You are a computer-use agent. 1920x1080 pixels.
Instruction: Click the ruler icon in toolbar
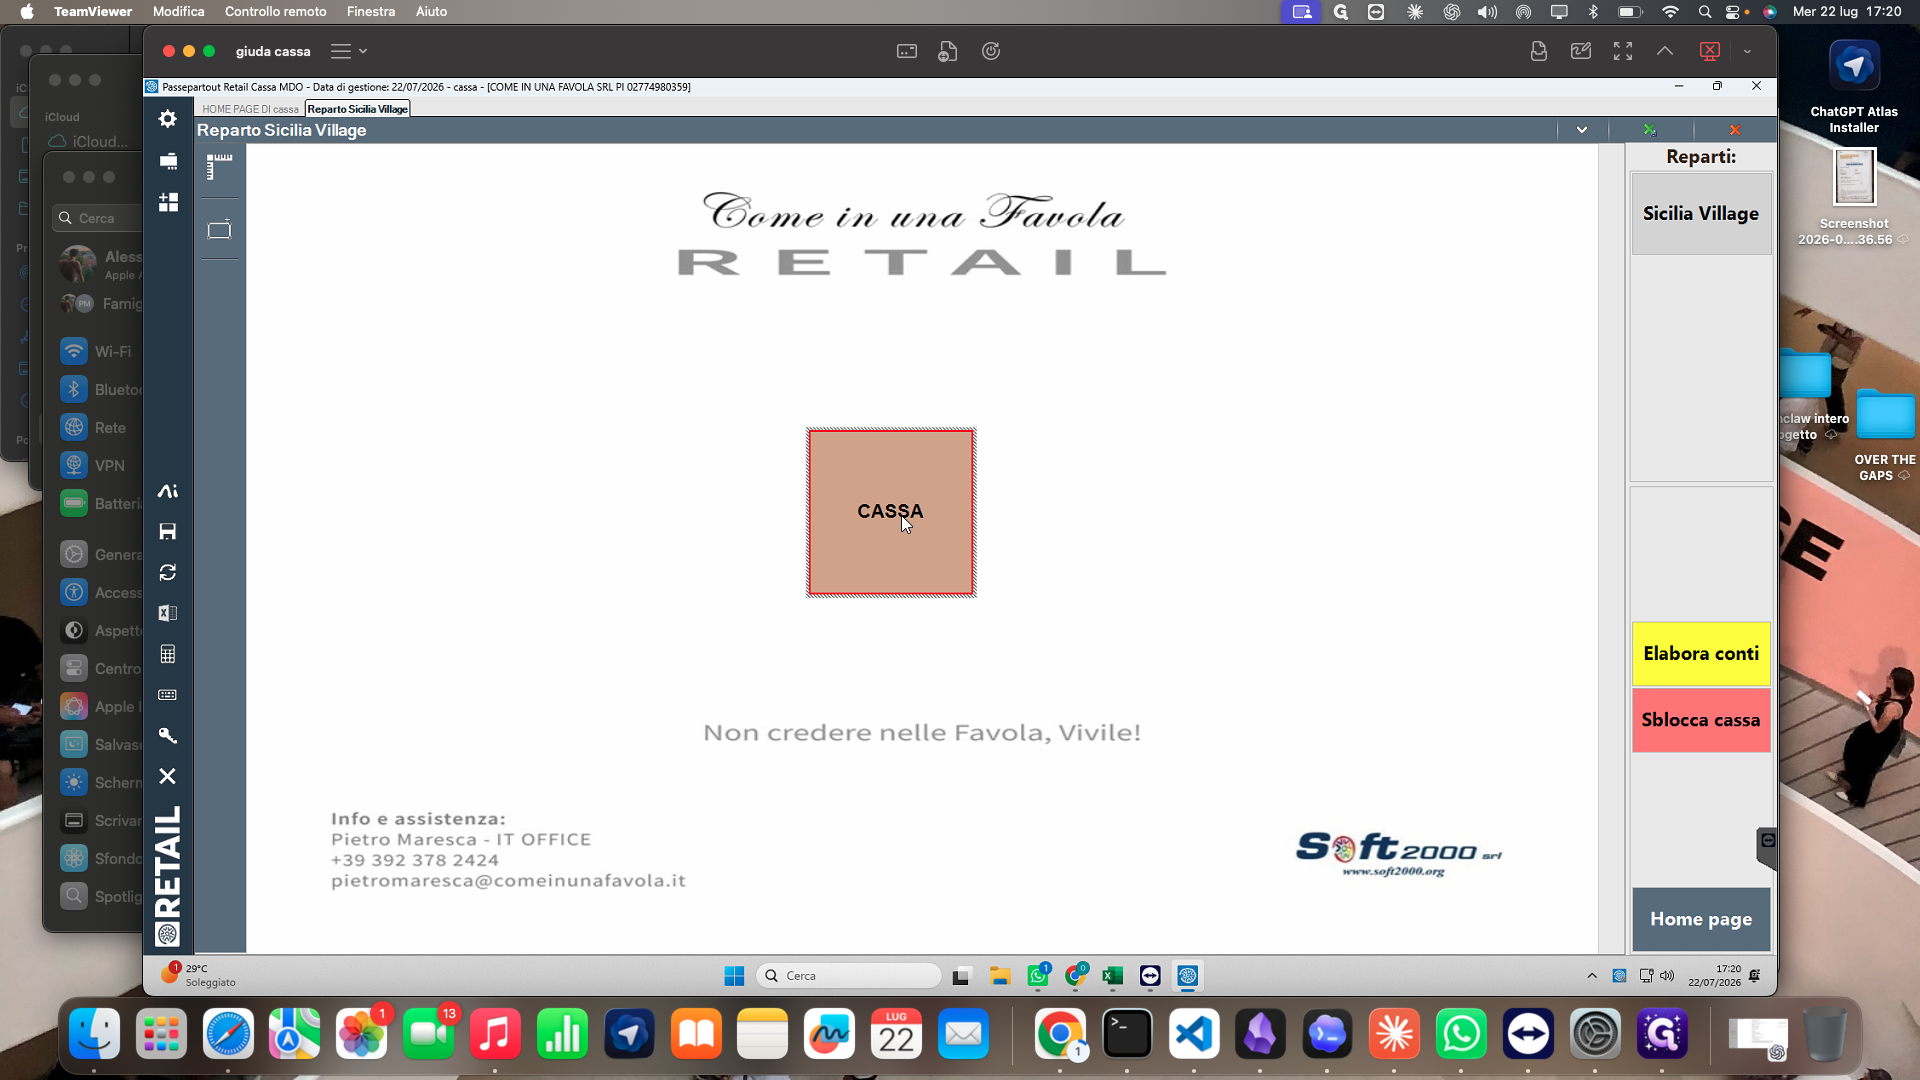(x=219, y=167)
